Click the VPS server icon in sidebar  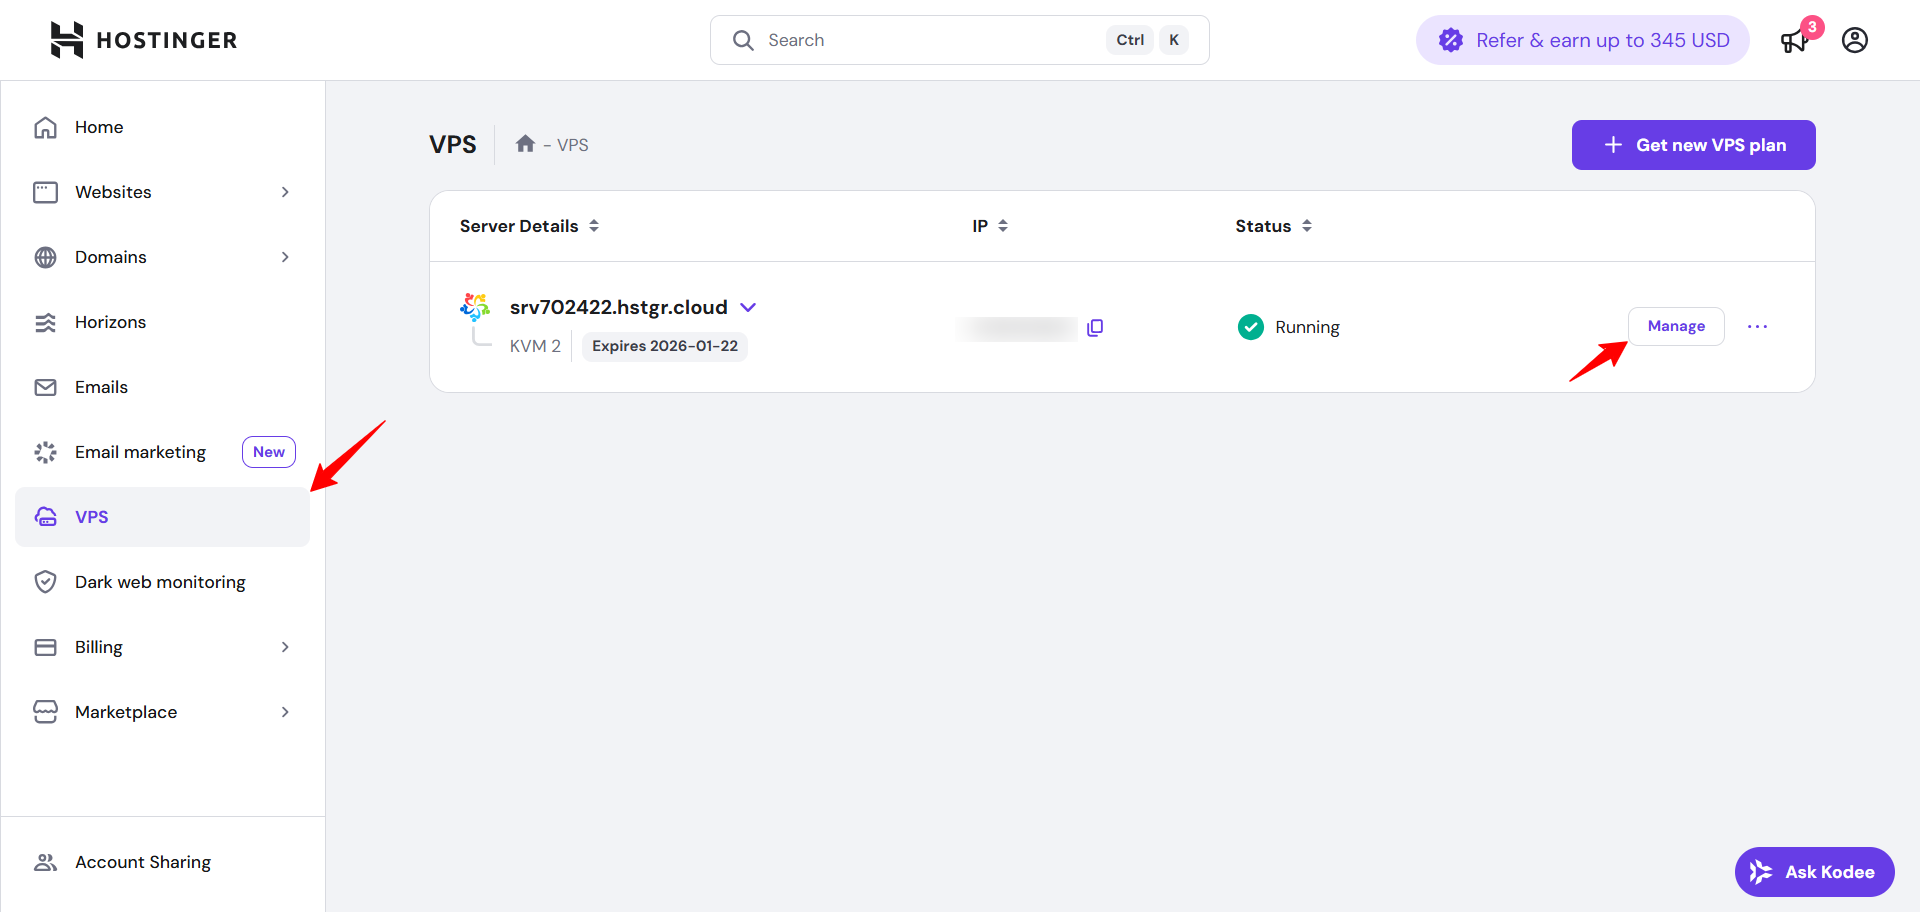coord(46,517)
